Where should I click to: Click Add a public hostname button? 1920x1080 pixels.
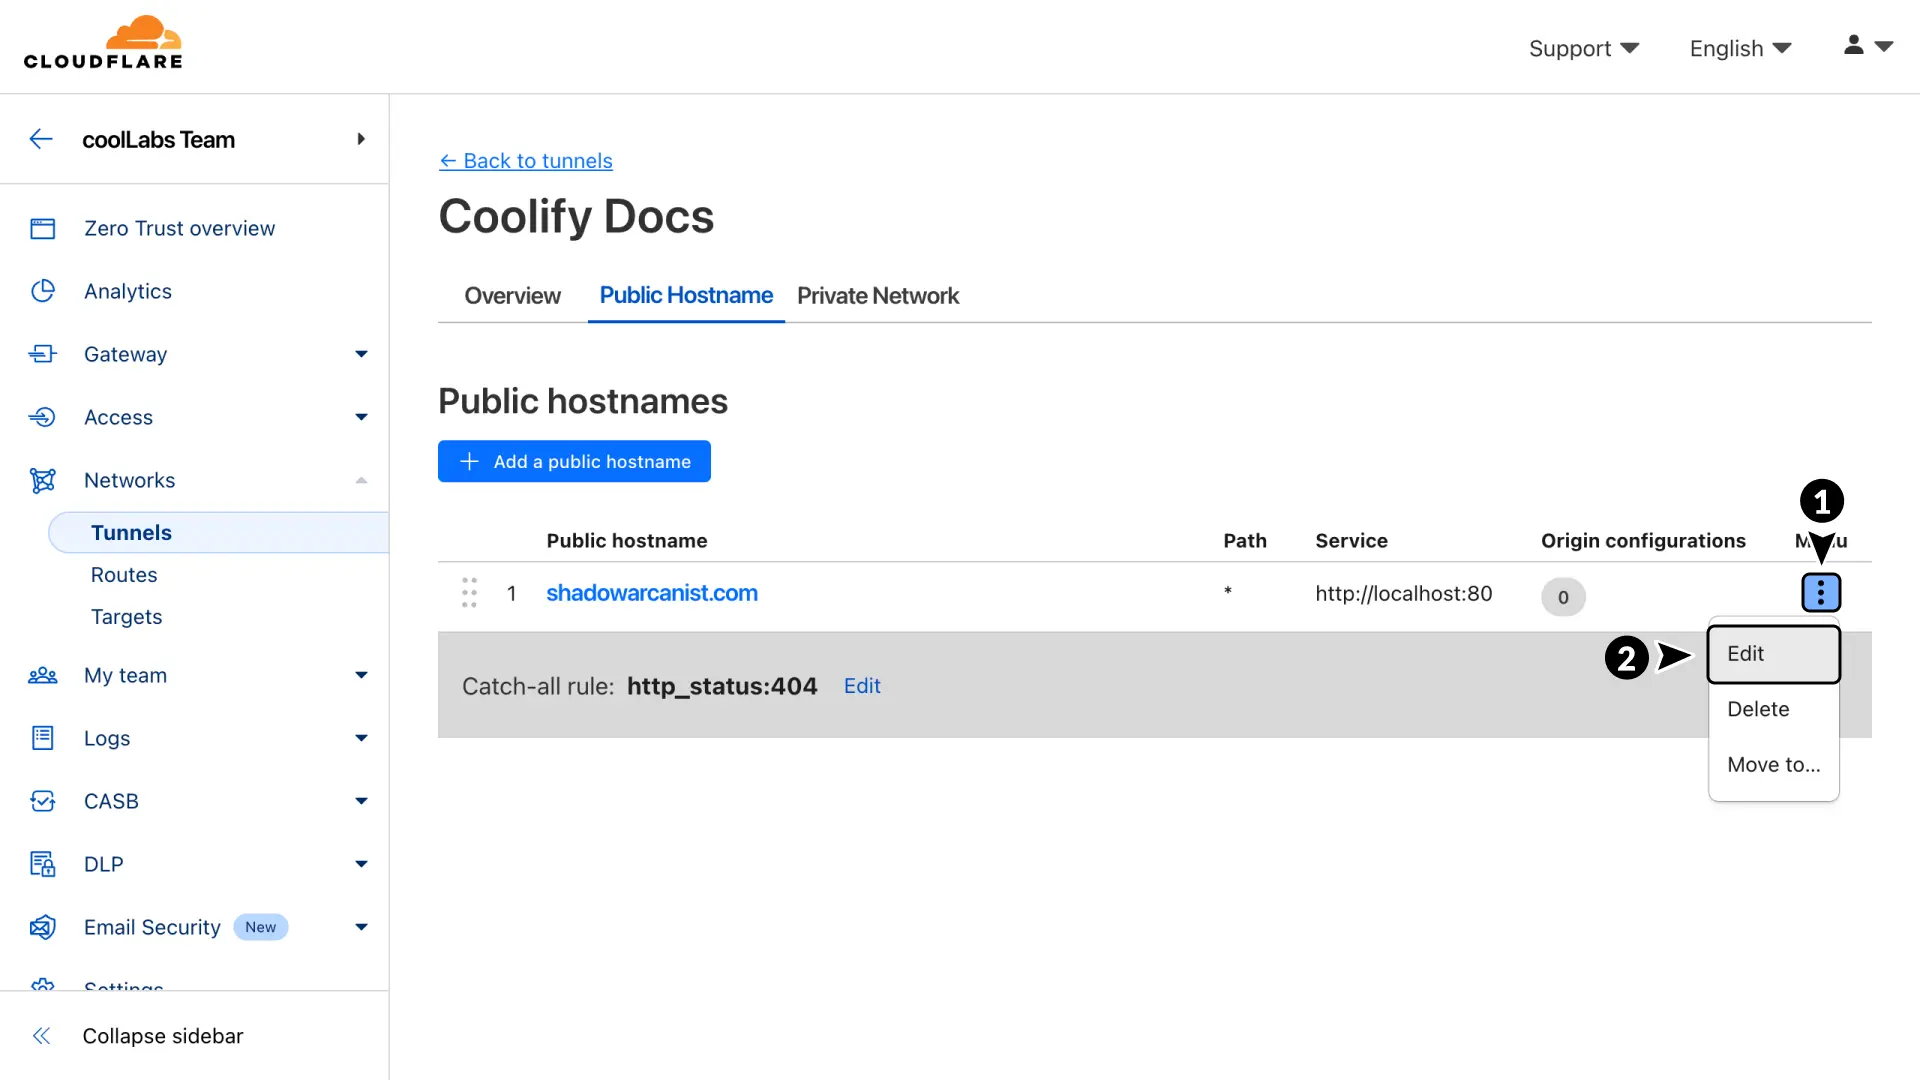[x=574, y=461]
